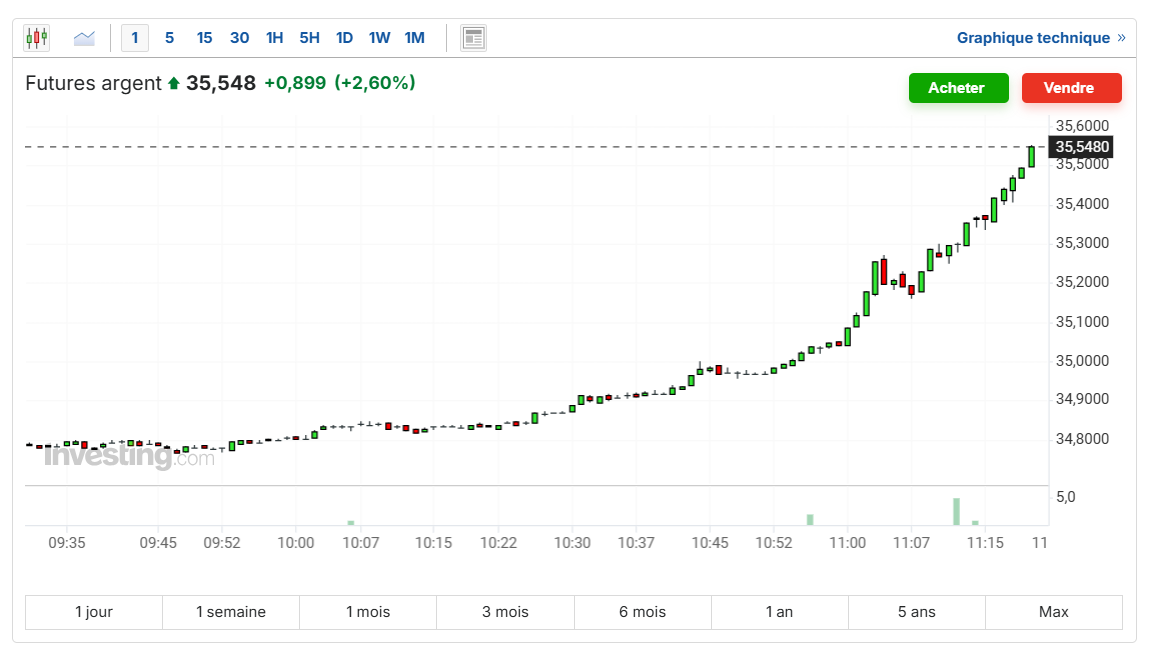The width and height of the screenshot is (1153, 651).
Task: Click the 35,5480 price marker label
Action: point(1081,146)
